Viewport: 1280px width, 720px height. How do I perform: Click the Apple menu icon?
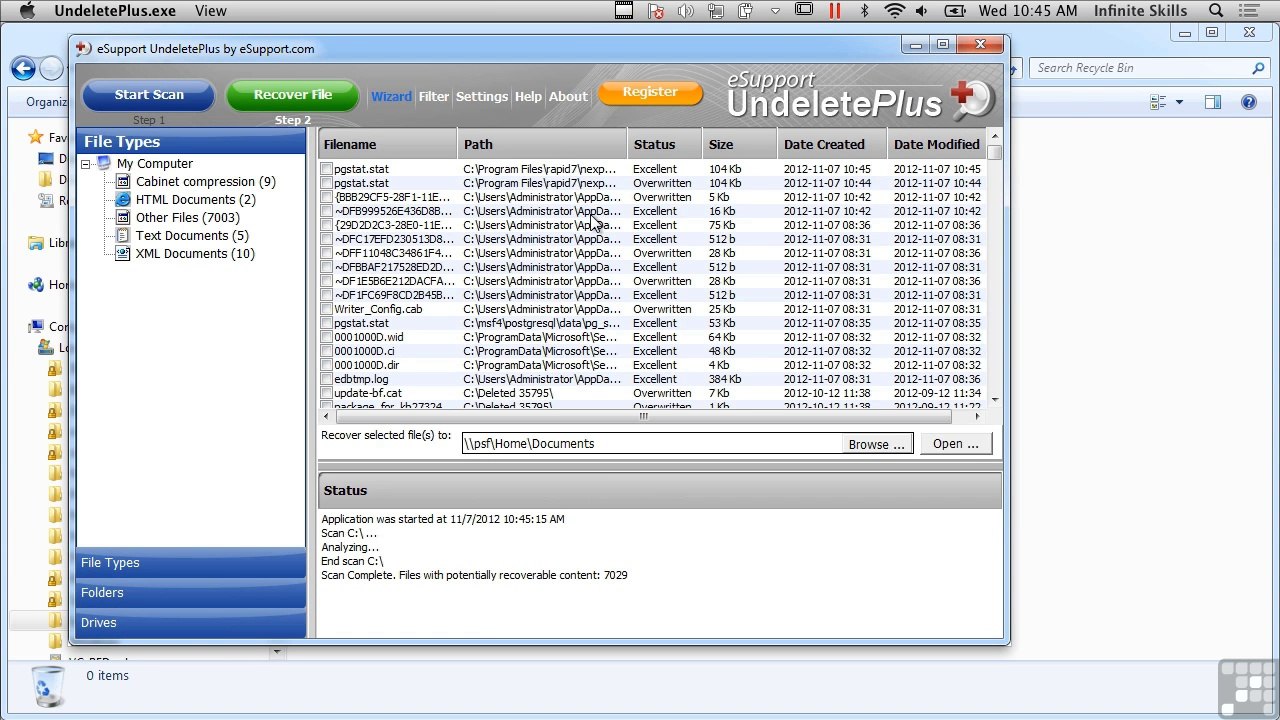[x=28, y=11]
